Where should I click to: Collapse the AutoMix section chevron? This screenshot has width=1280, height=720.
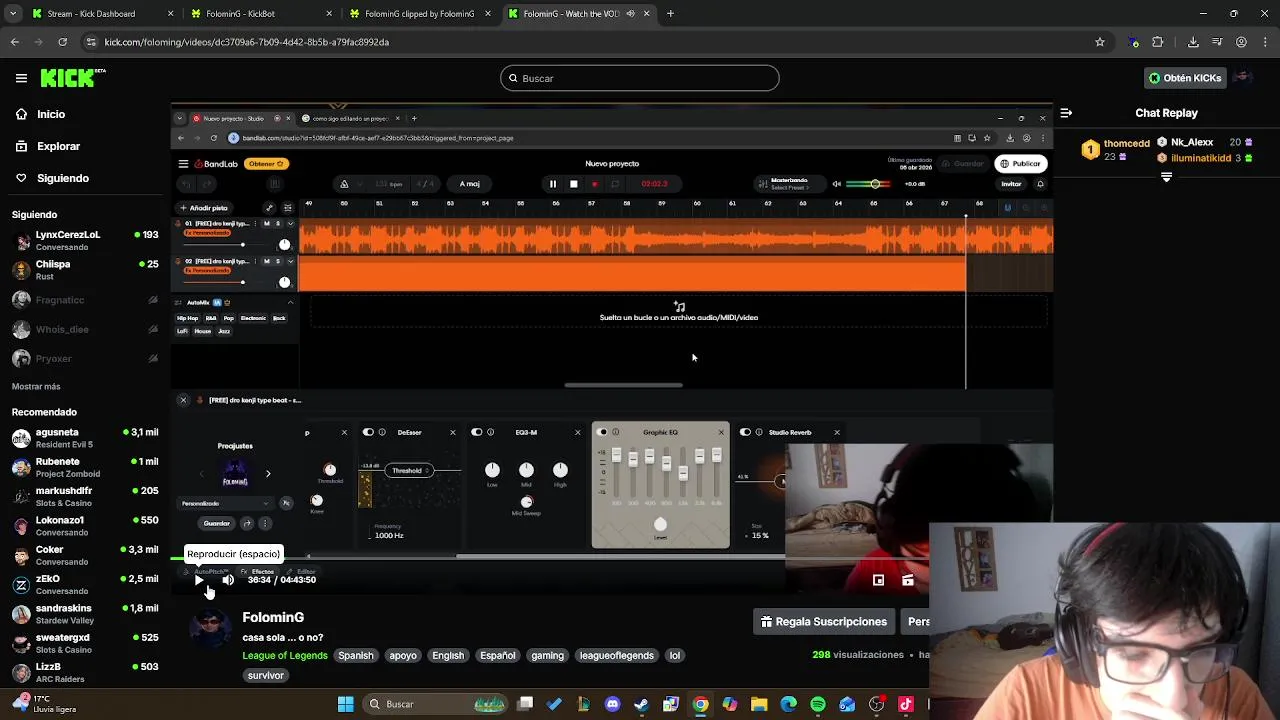tap(290, 302)
